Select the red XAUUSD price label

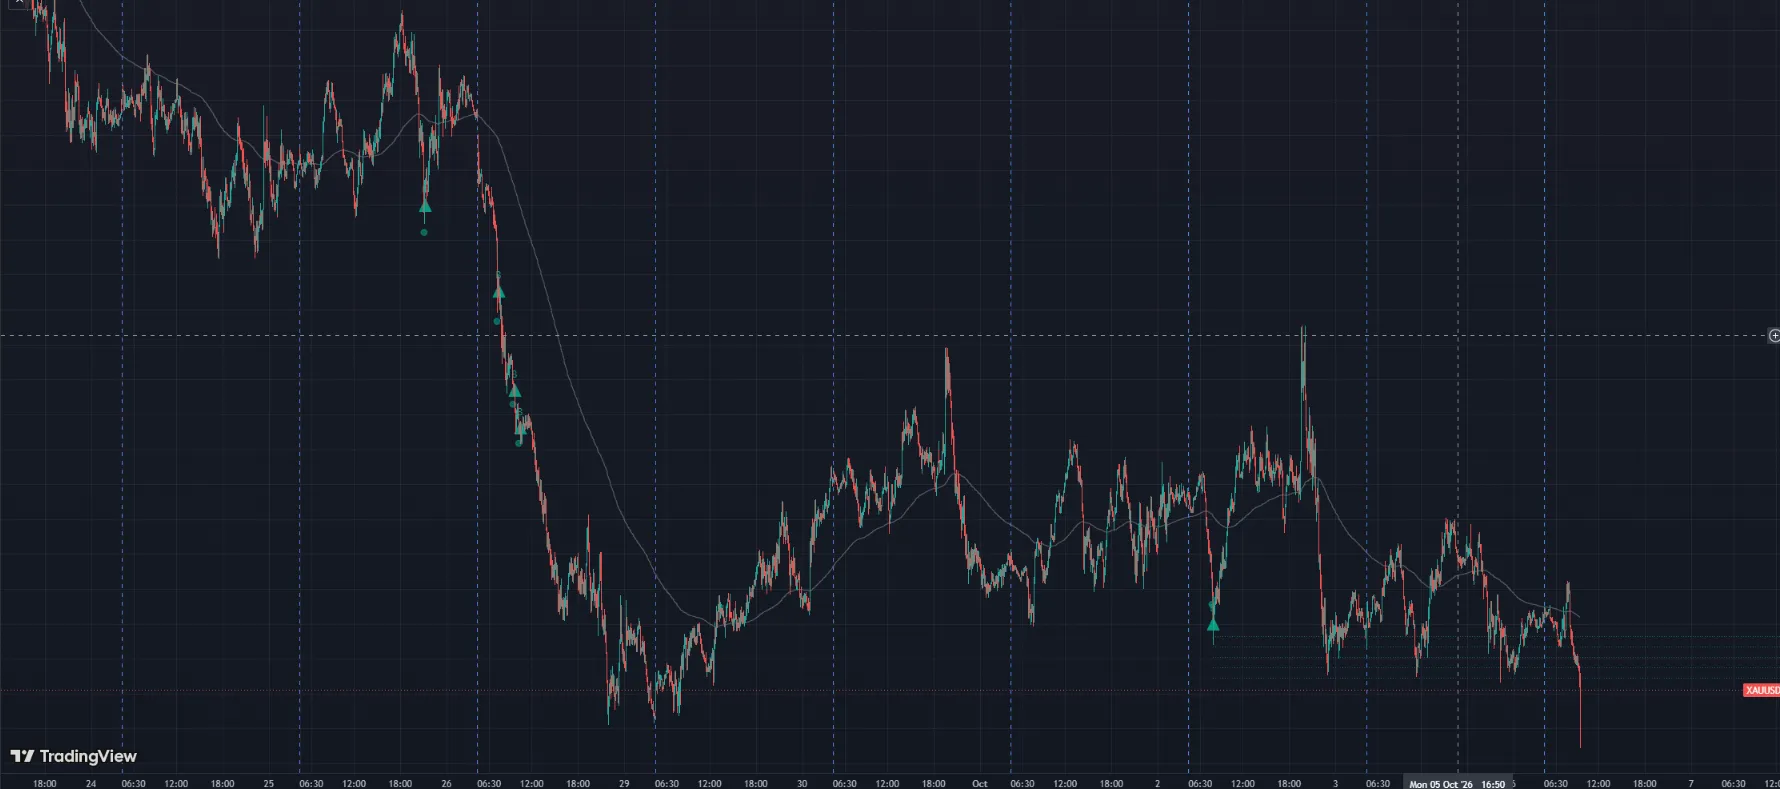coord(1762,690)
